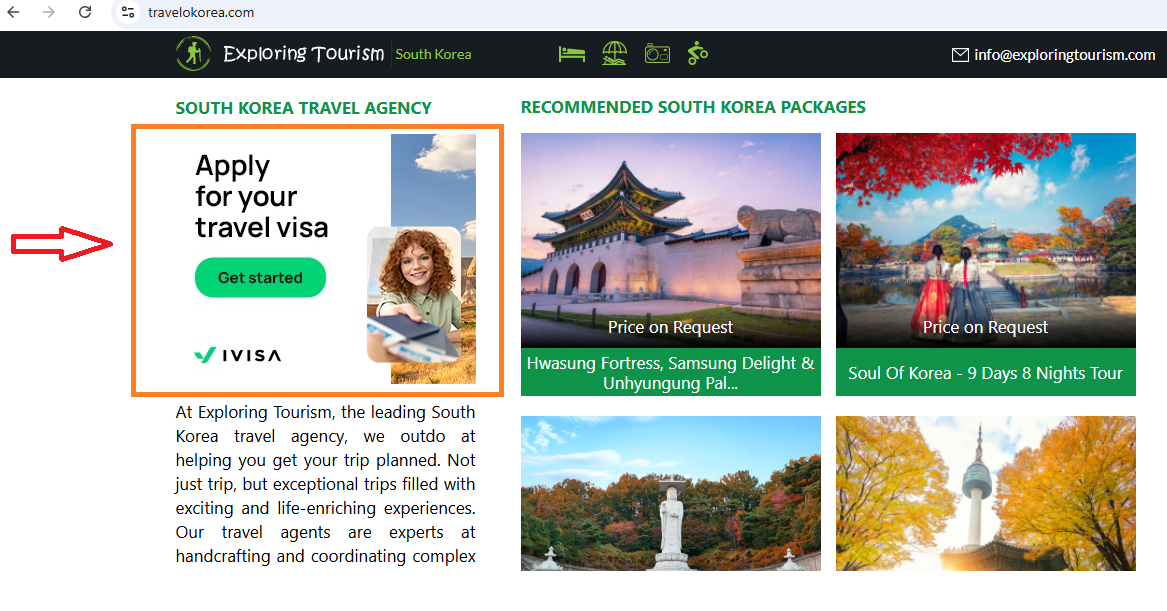This screenshot has height=611, width=1167.
Task: Click the hotels bed icon
Action: point(572,54)
